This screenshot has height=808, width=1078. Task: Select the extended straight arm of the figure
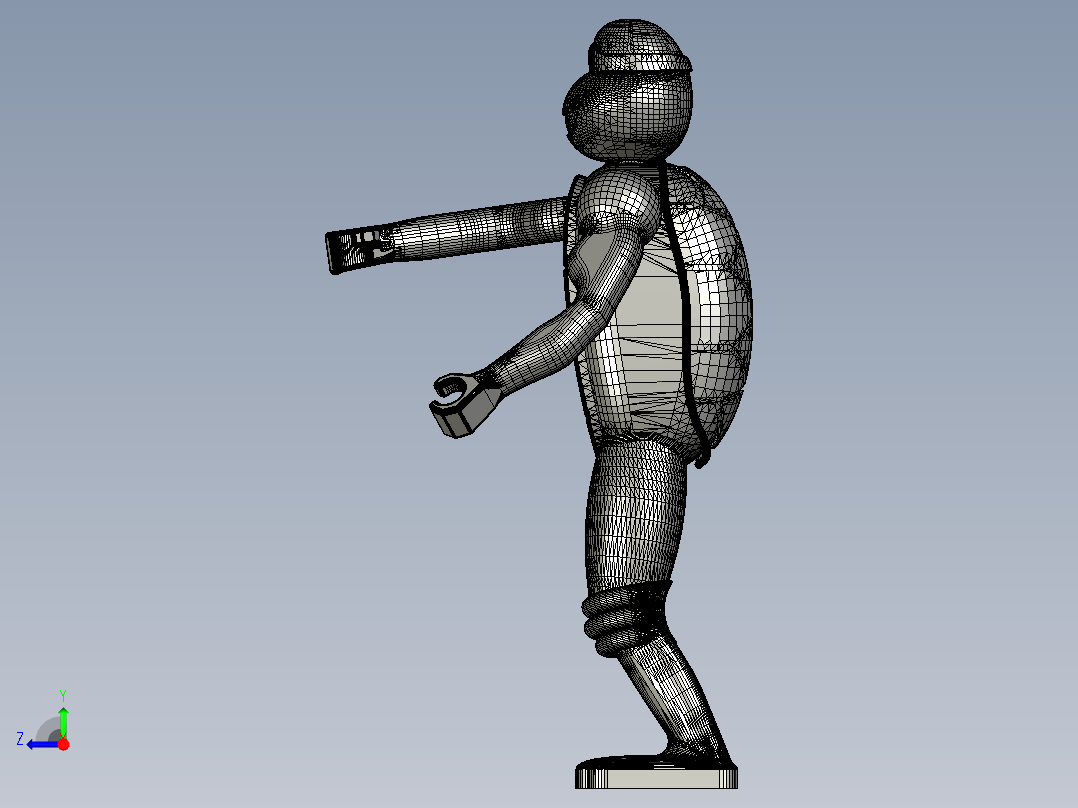(447, 234)
